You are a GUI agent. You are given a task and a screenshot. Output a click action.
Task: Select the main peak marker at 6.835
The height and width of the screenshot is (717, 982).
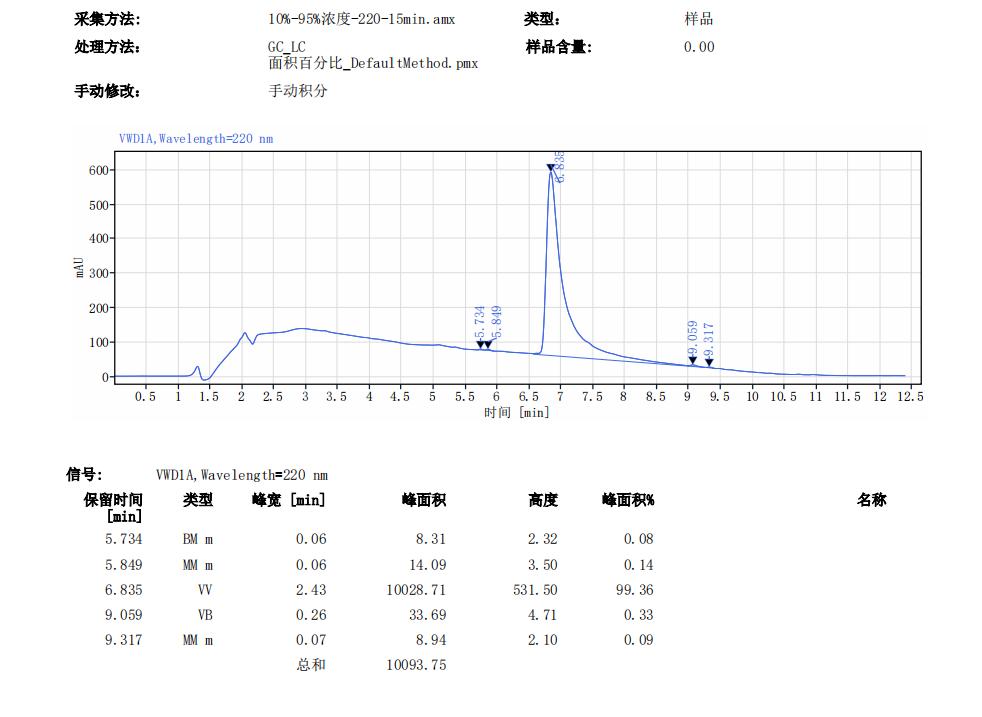(551, 168)
